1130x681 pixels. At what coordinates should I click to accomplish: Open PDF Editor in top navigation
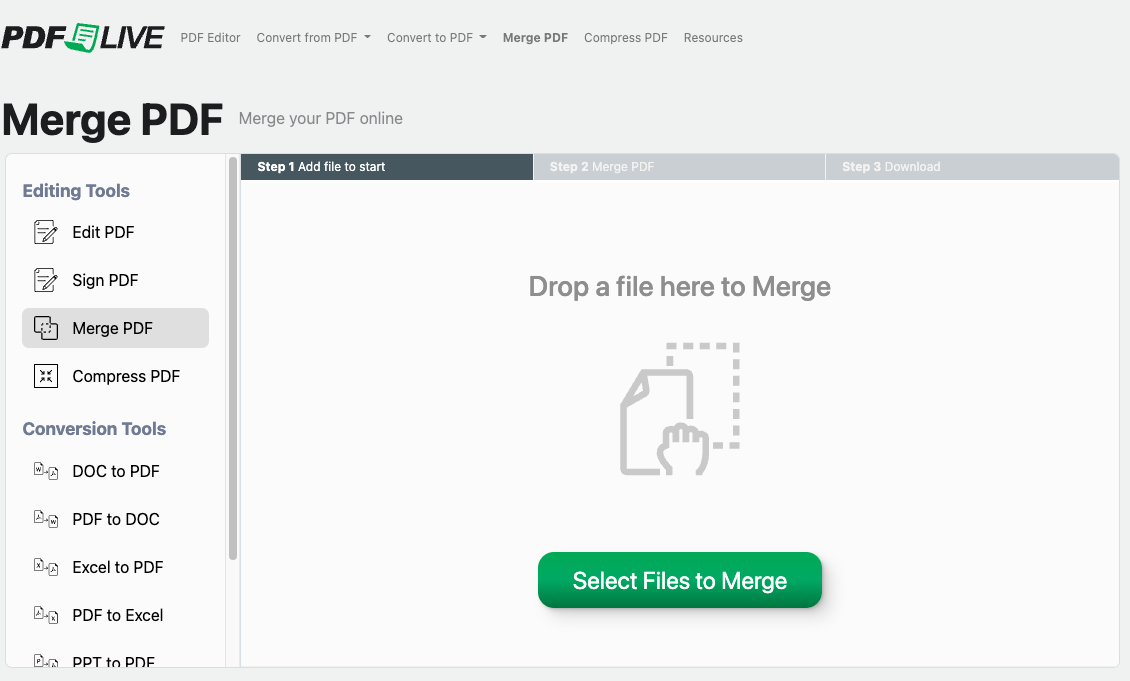pyautogui.click(x=210, y=37)
